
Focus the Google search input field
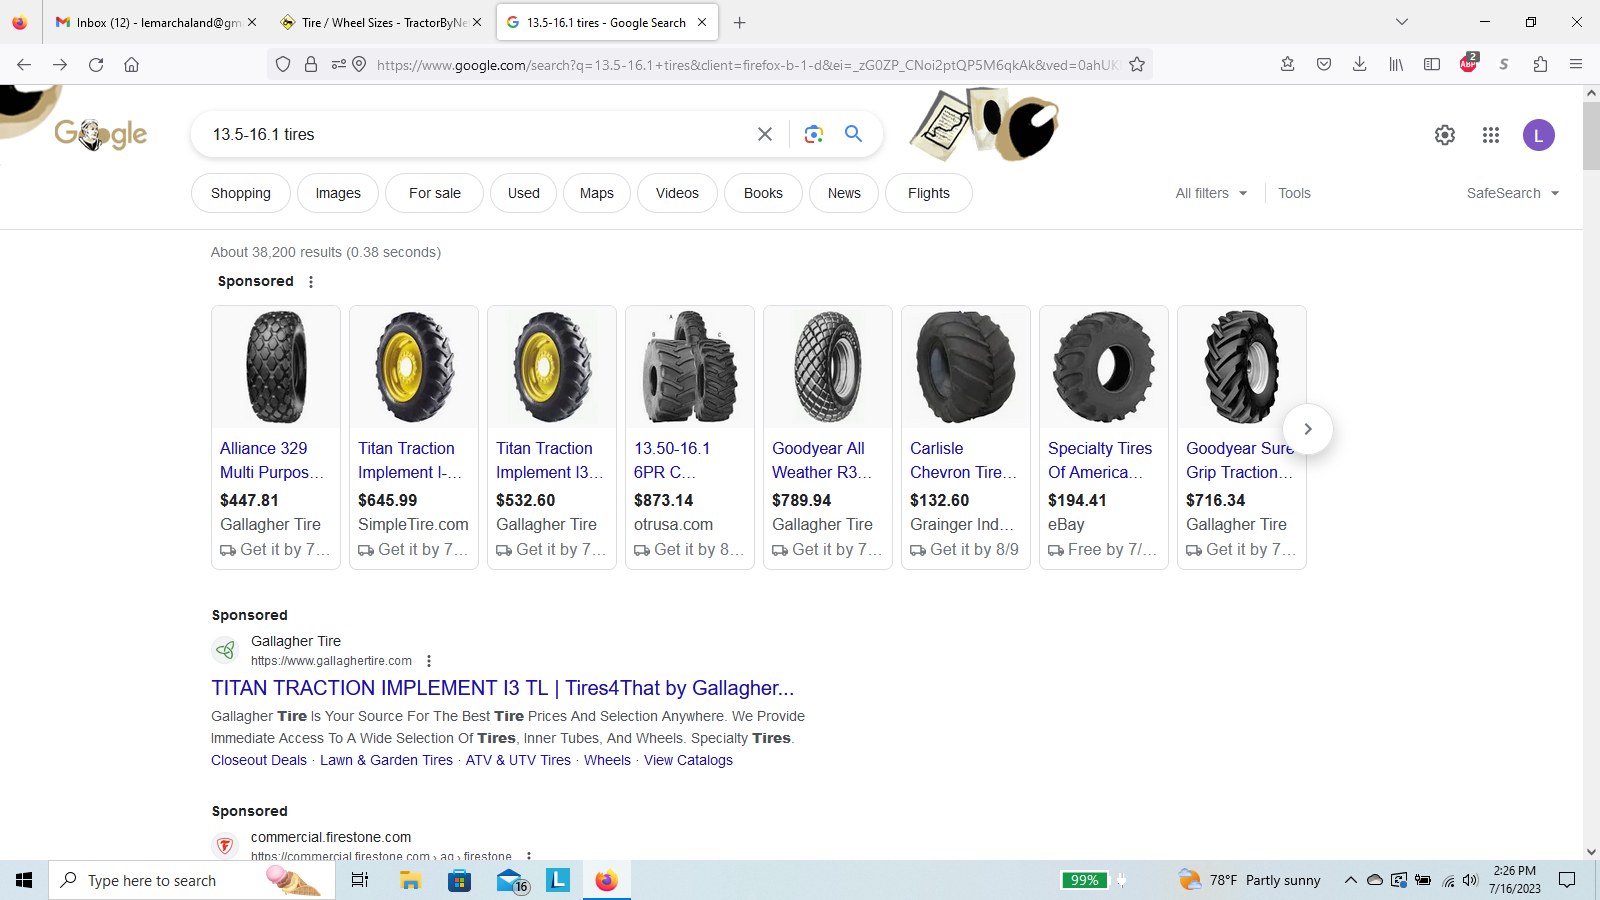tap(480, 134)
